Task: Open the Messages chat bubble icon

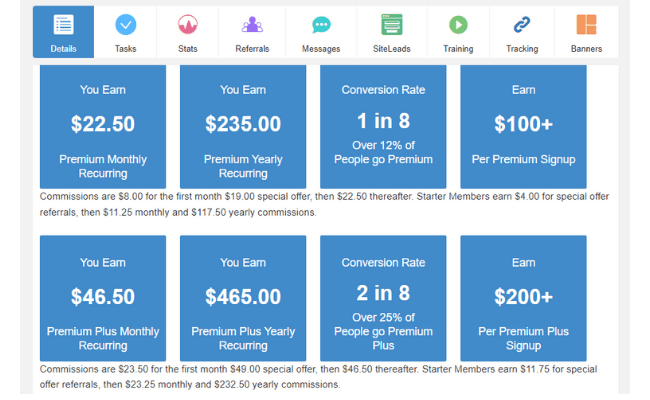Action: 321,25
